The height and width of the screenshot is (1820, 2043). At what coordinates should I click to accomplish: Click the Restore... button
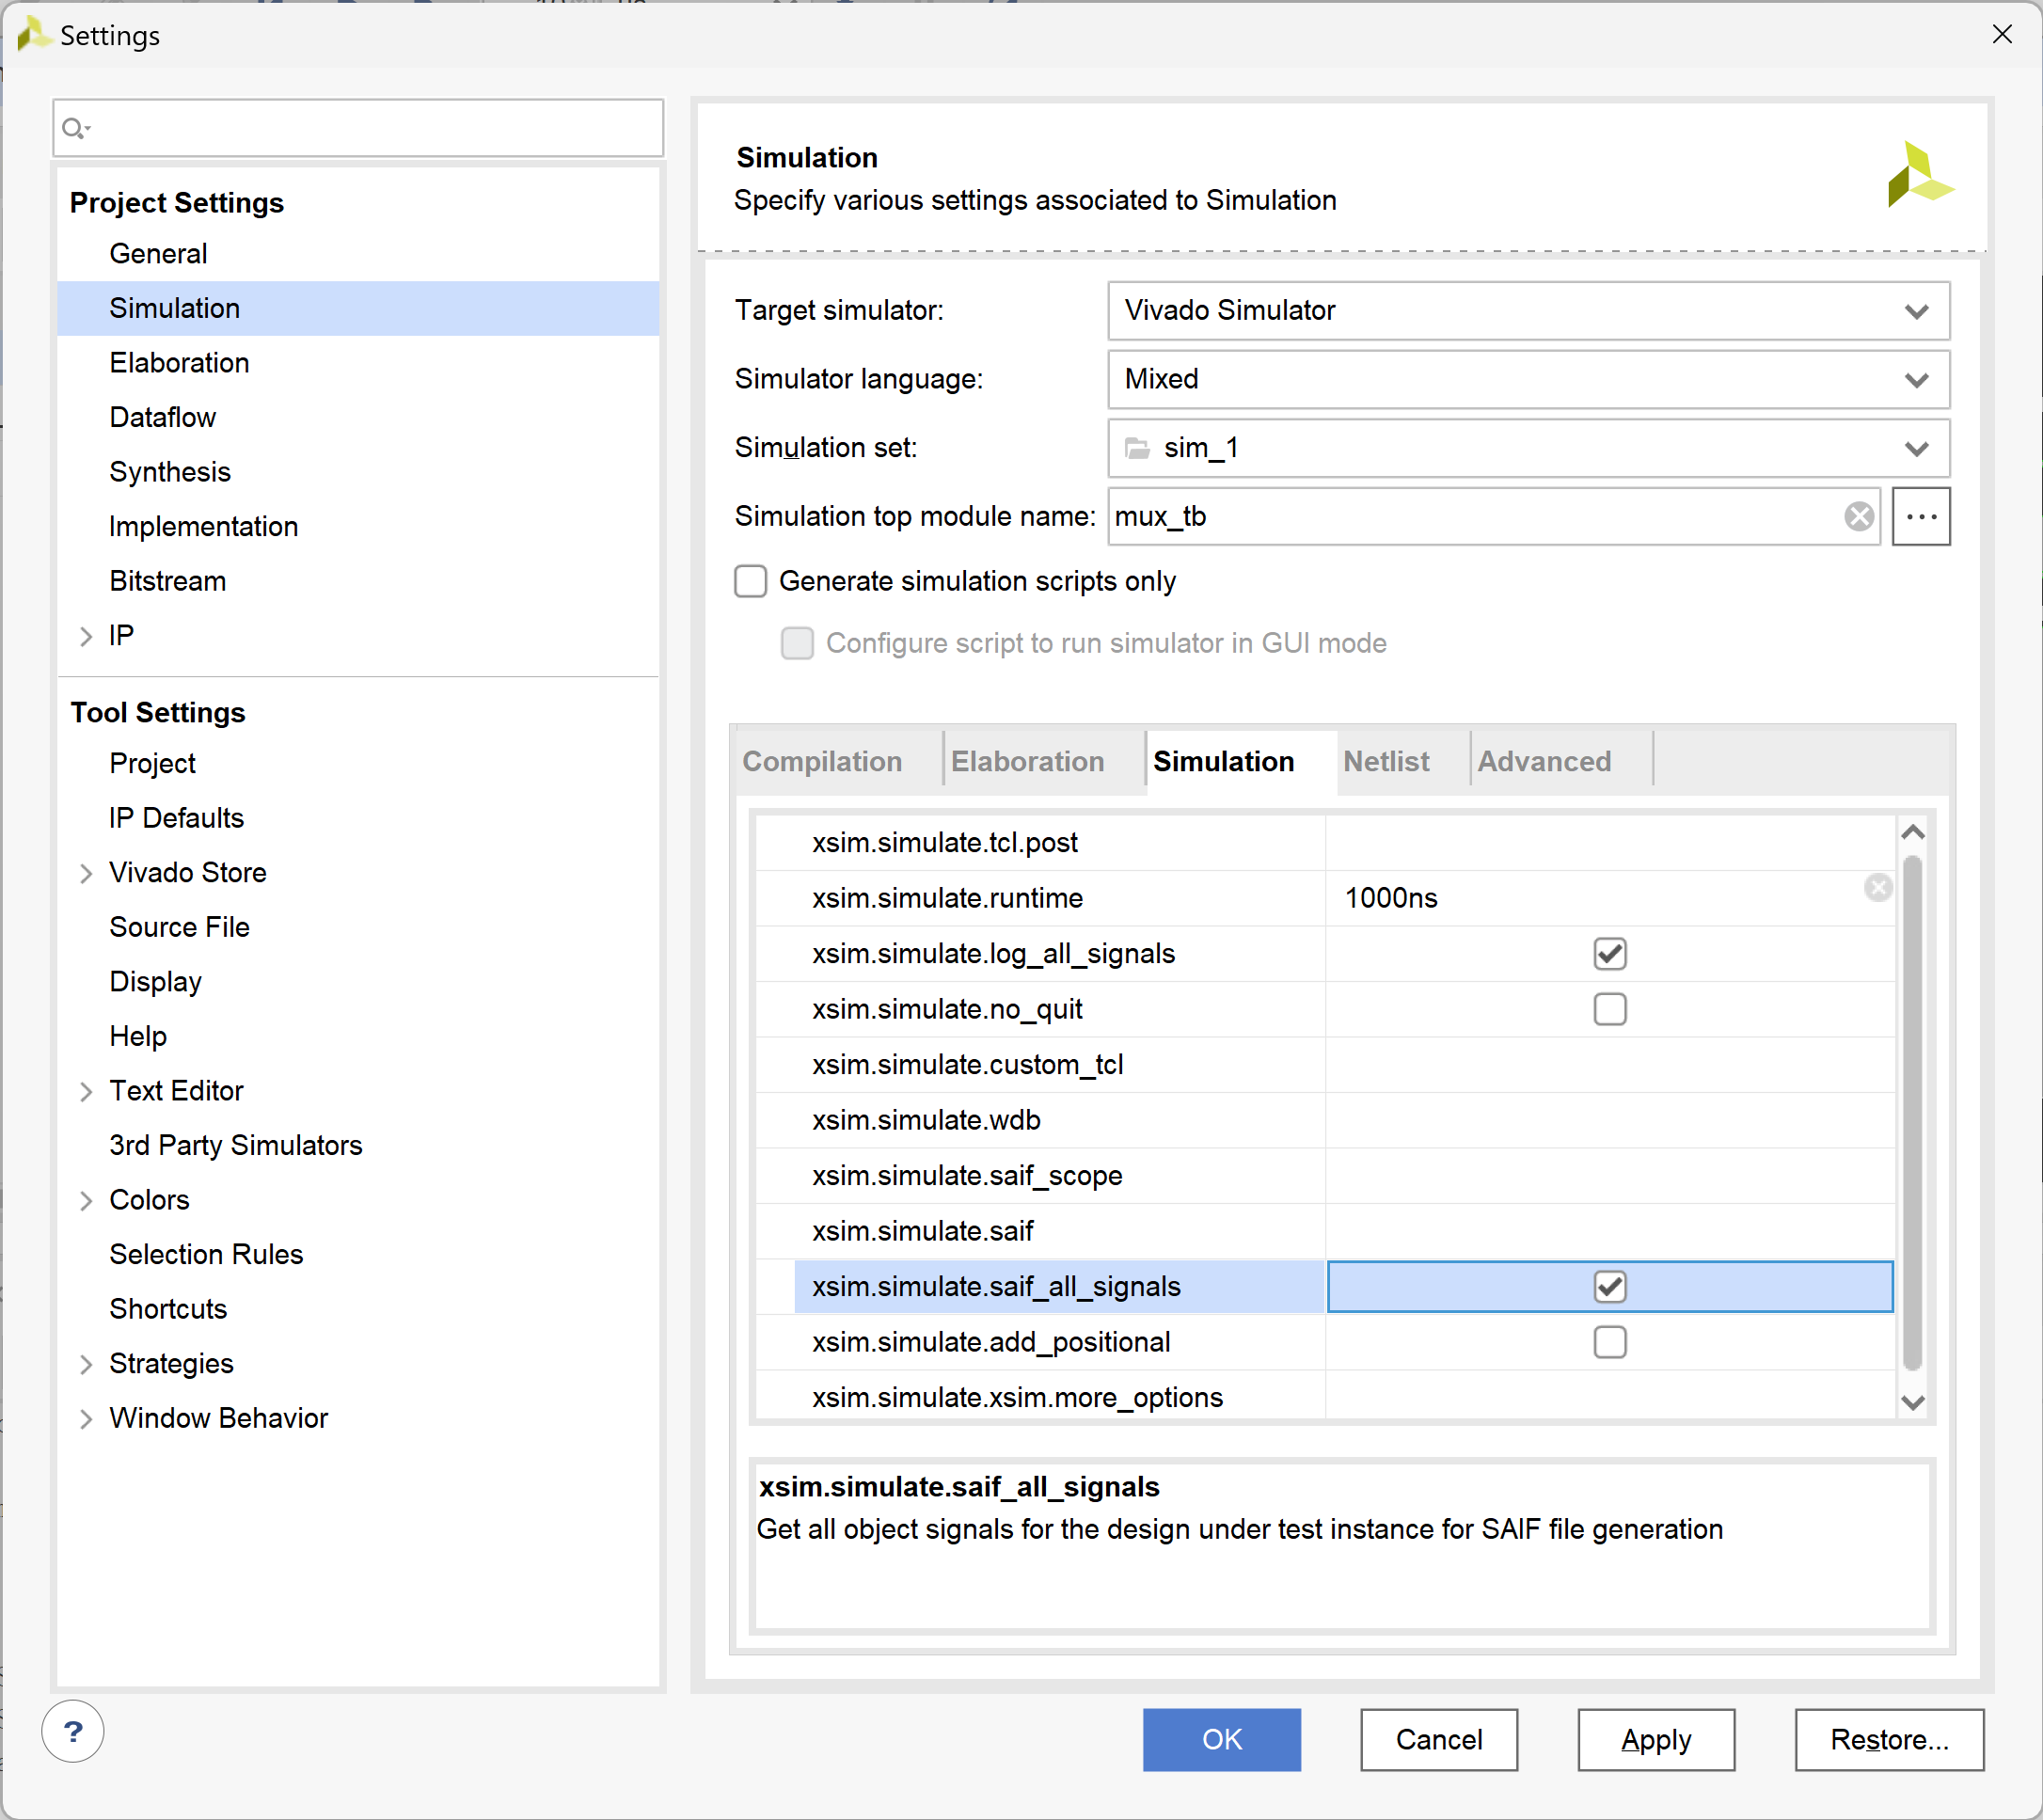click(1889, 1740)
